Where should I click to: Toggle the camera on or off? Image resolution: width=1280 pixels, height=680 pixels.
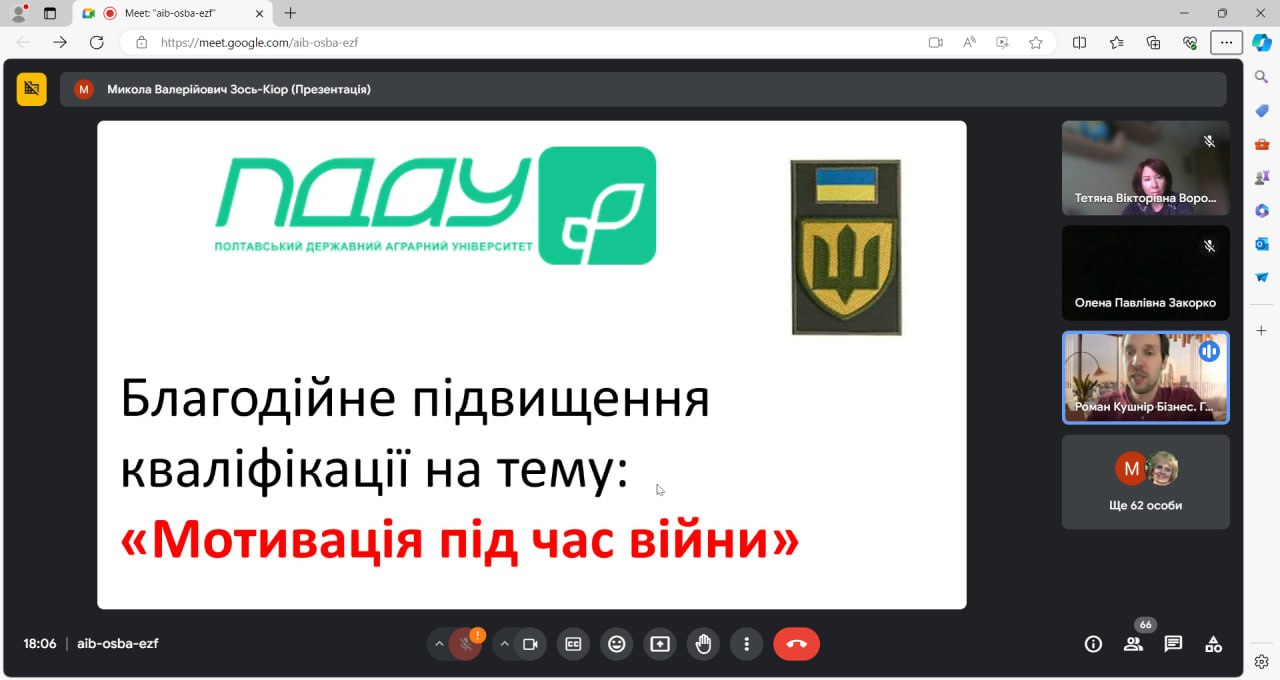point(531,644)
